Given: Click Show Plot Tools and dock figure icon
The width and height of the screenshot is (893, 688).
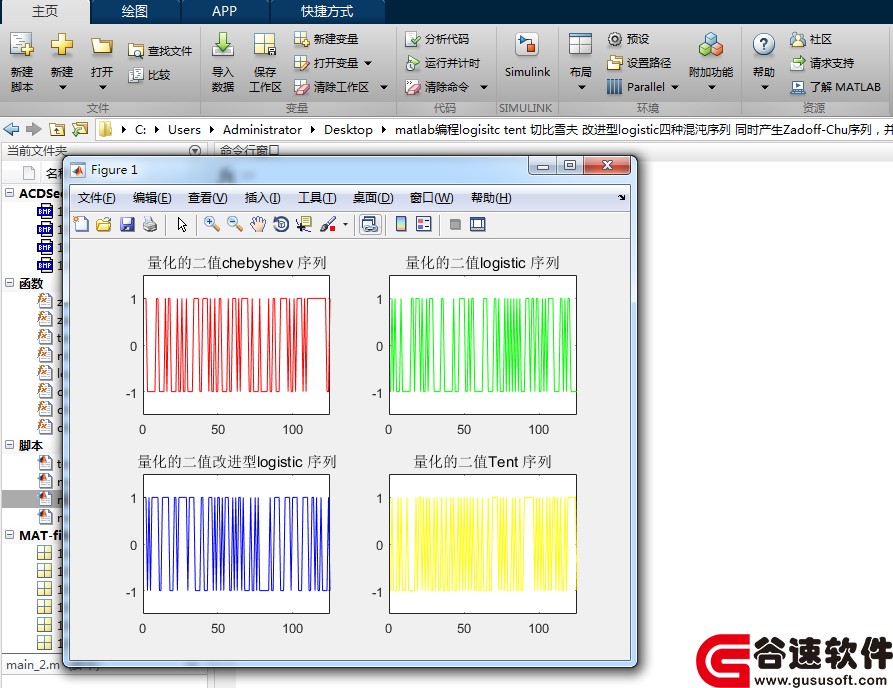Looking at the screenshot, I should click(x=478, y=224).
